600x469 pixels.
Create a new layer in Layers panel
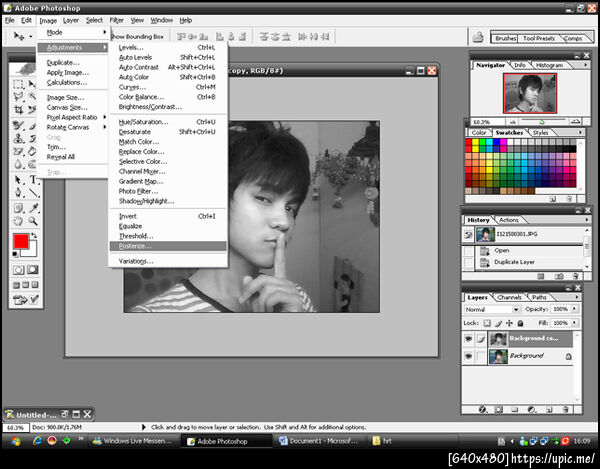[549, 409]
